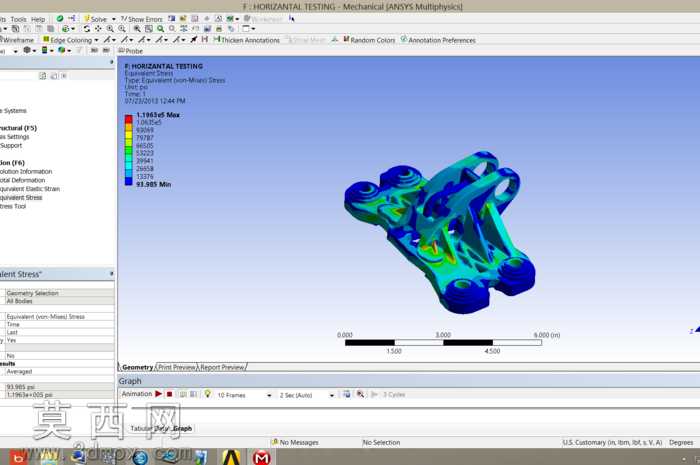Open the Tools menu
Screen dimensions: 700x465
click(x=18, y=19)
